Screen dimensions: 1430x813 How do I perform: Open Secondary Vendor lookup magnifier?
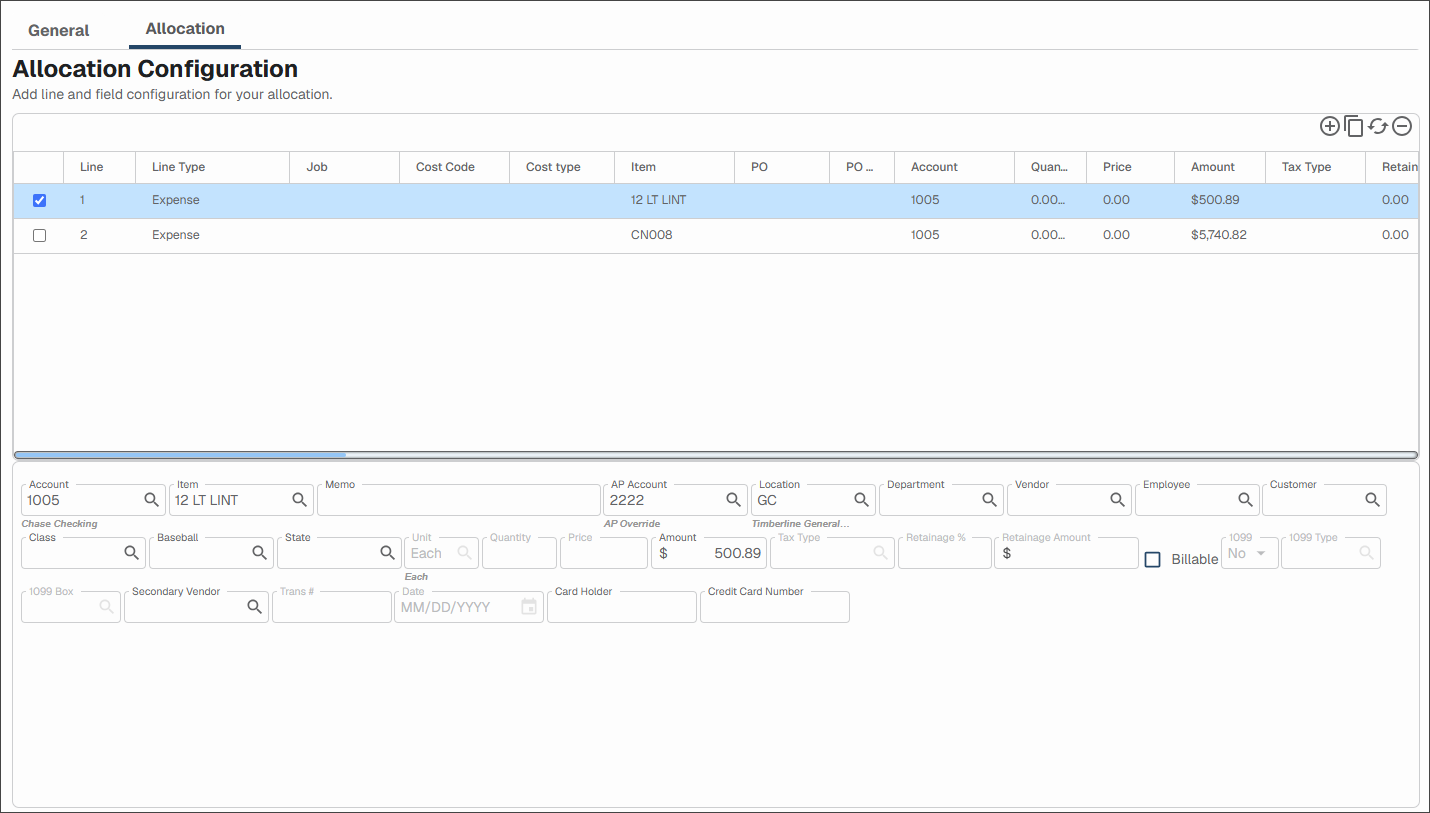pos(254,606)
